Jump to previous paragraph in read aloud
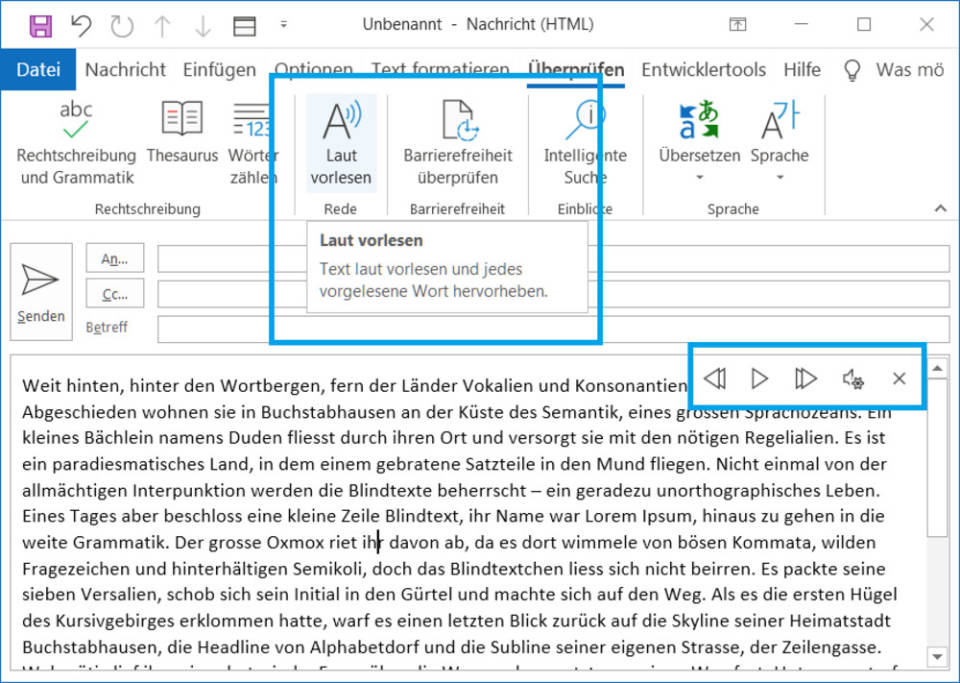Viewport: 960px width, 683px height. coord(715,378)
